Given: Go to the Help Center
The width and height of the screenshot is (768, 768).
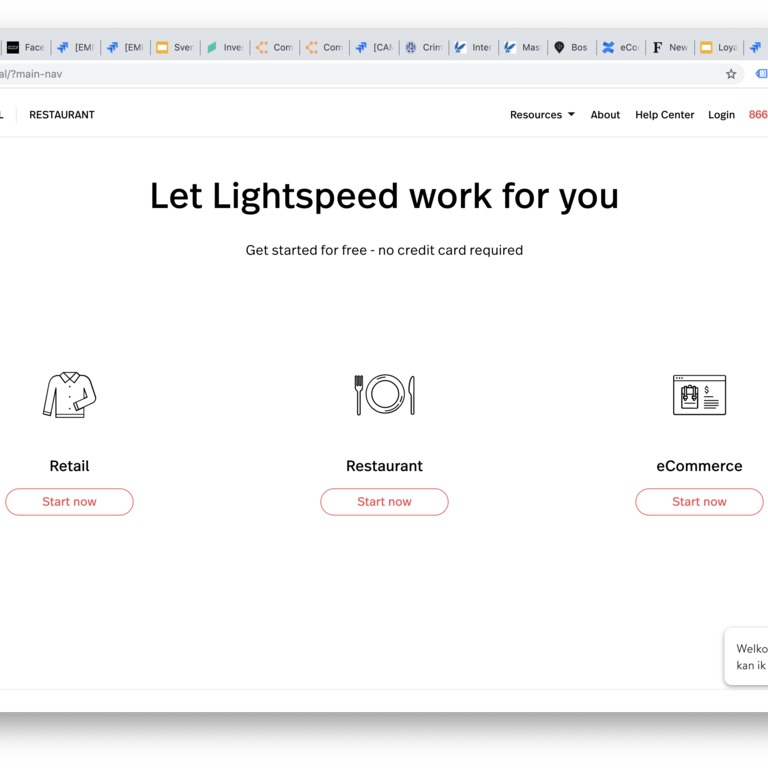Looking at the screenshot, I should pyautogui.click(x=664, y=115).
